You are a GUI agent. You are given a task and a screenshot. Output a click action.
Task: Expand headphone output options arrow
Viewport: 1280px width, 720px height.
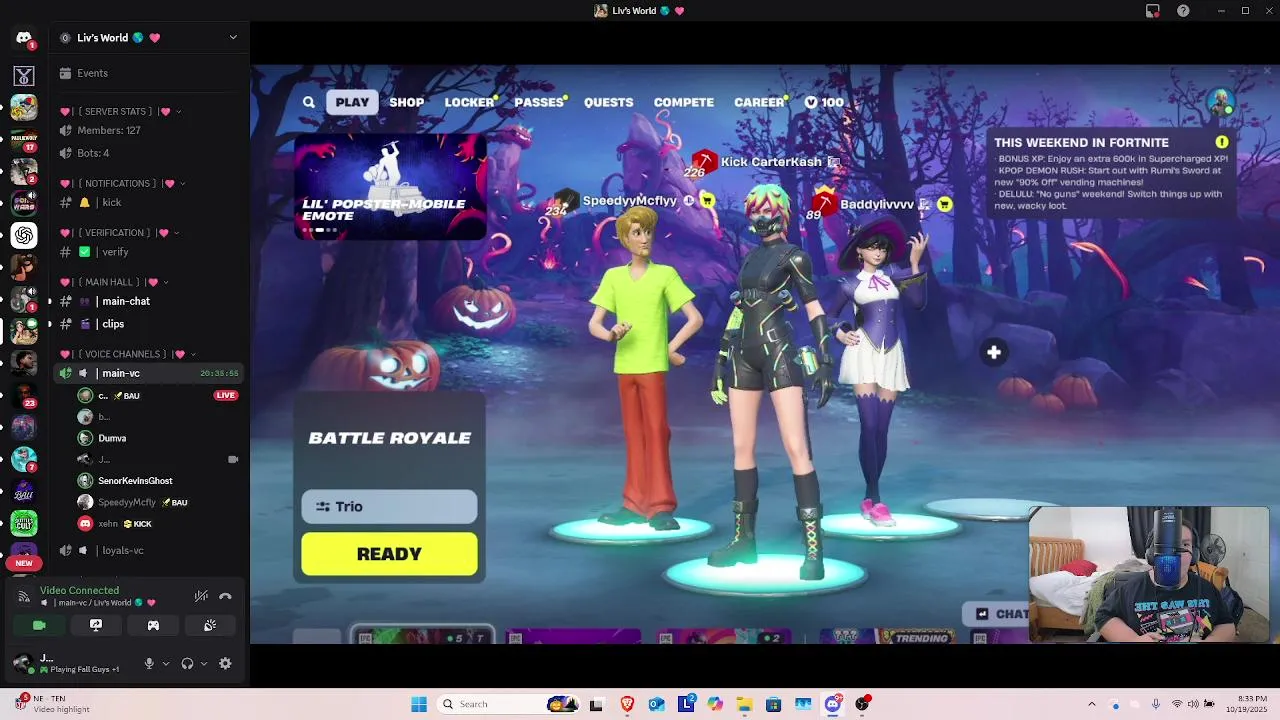click(x=204, y=663)
